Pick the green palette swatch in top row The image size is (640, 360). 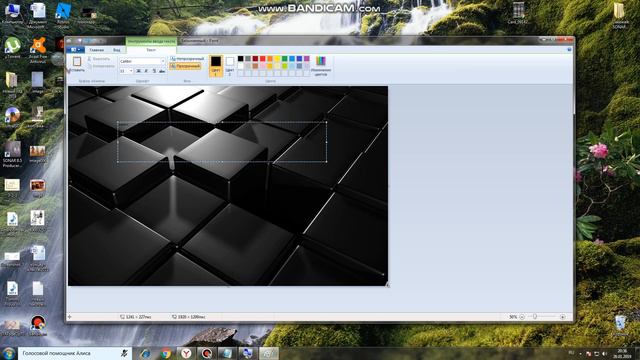coord(284,59)
